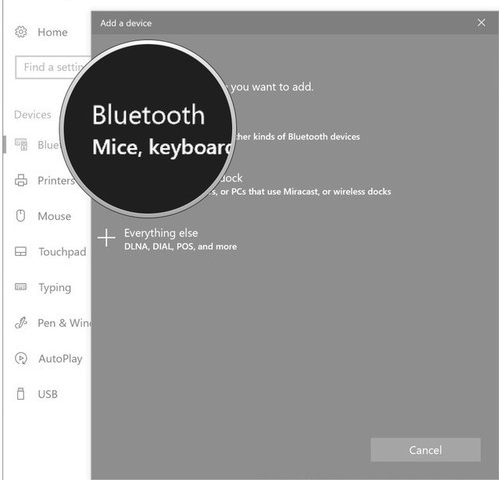Open the Typing settings section

pos(55,288)
